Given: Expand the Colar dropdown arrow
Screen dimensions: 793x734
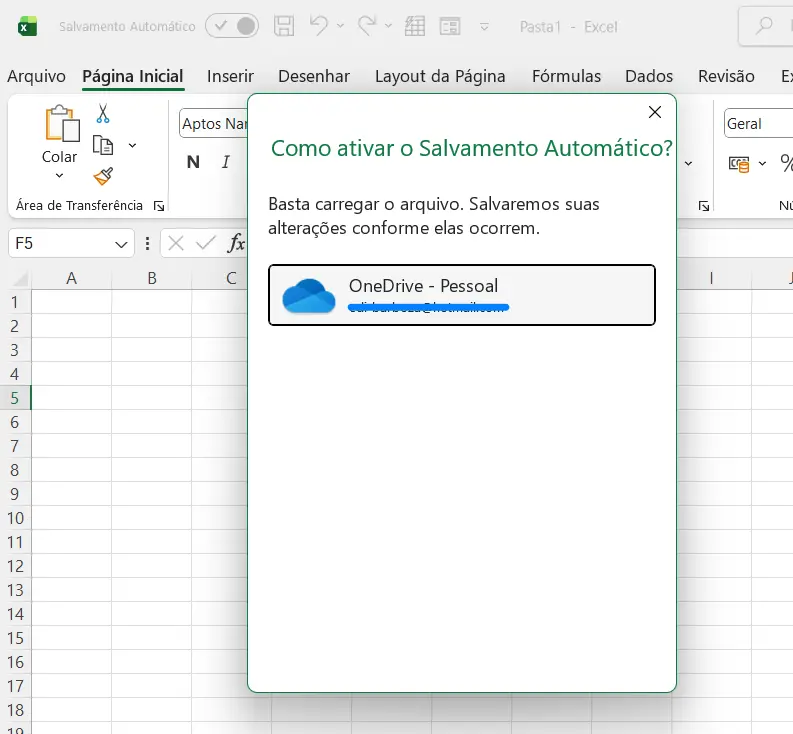Looking at the screenshot, I should click(x=59, y=176).
